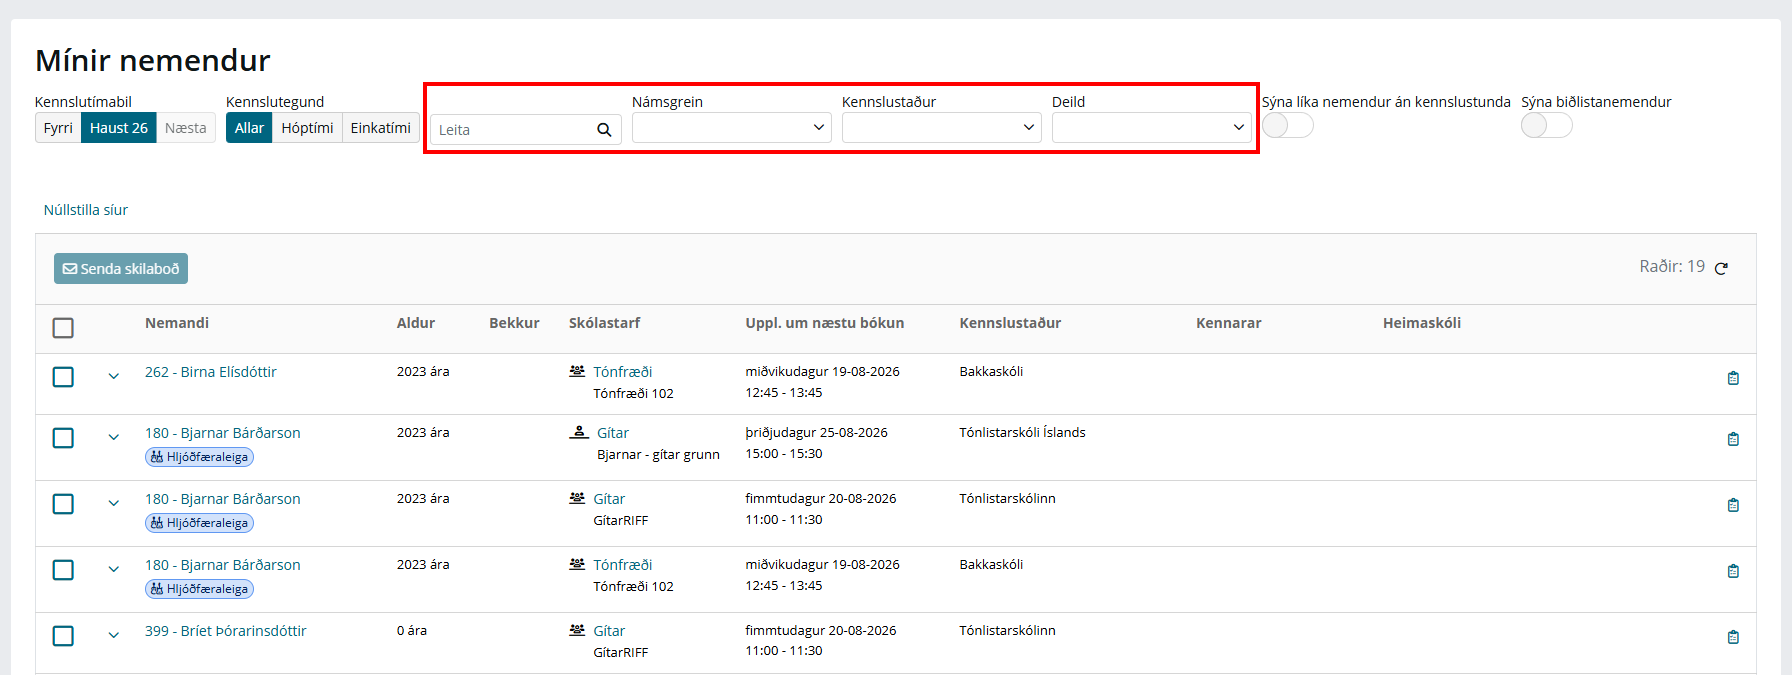Click the Raðir: 19 row count text
The image size is (1792, 675).
click(x=1672, y=266)
